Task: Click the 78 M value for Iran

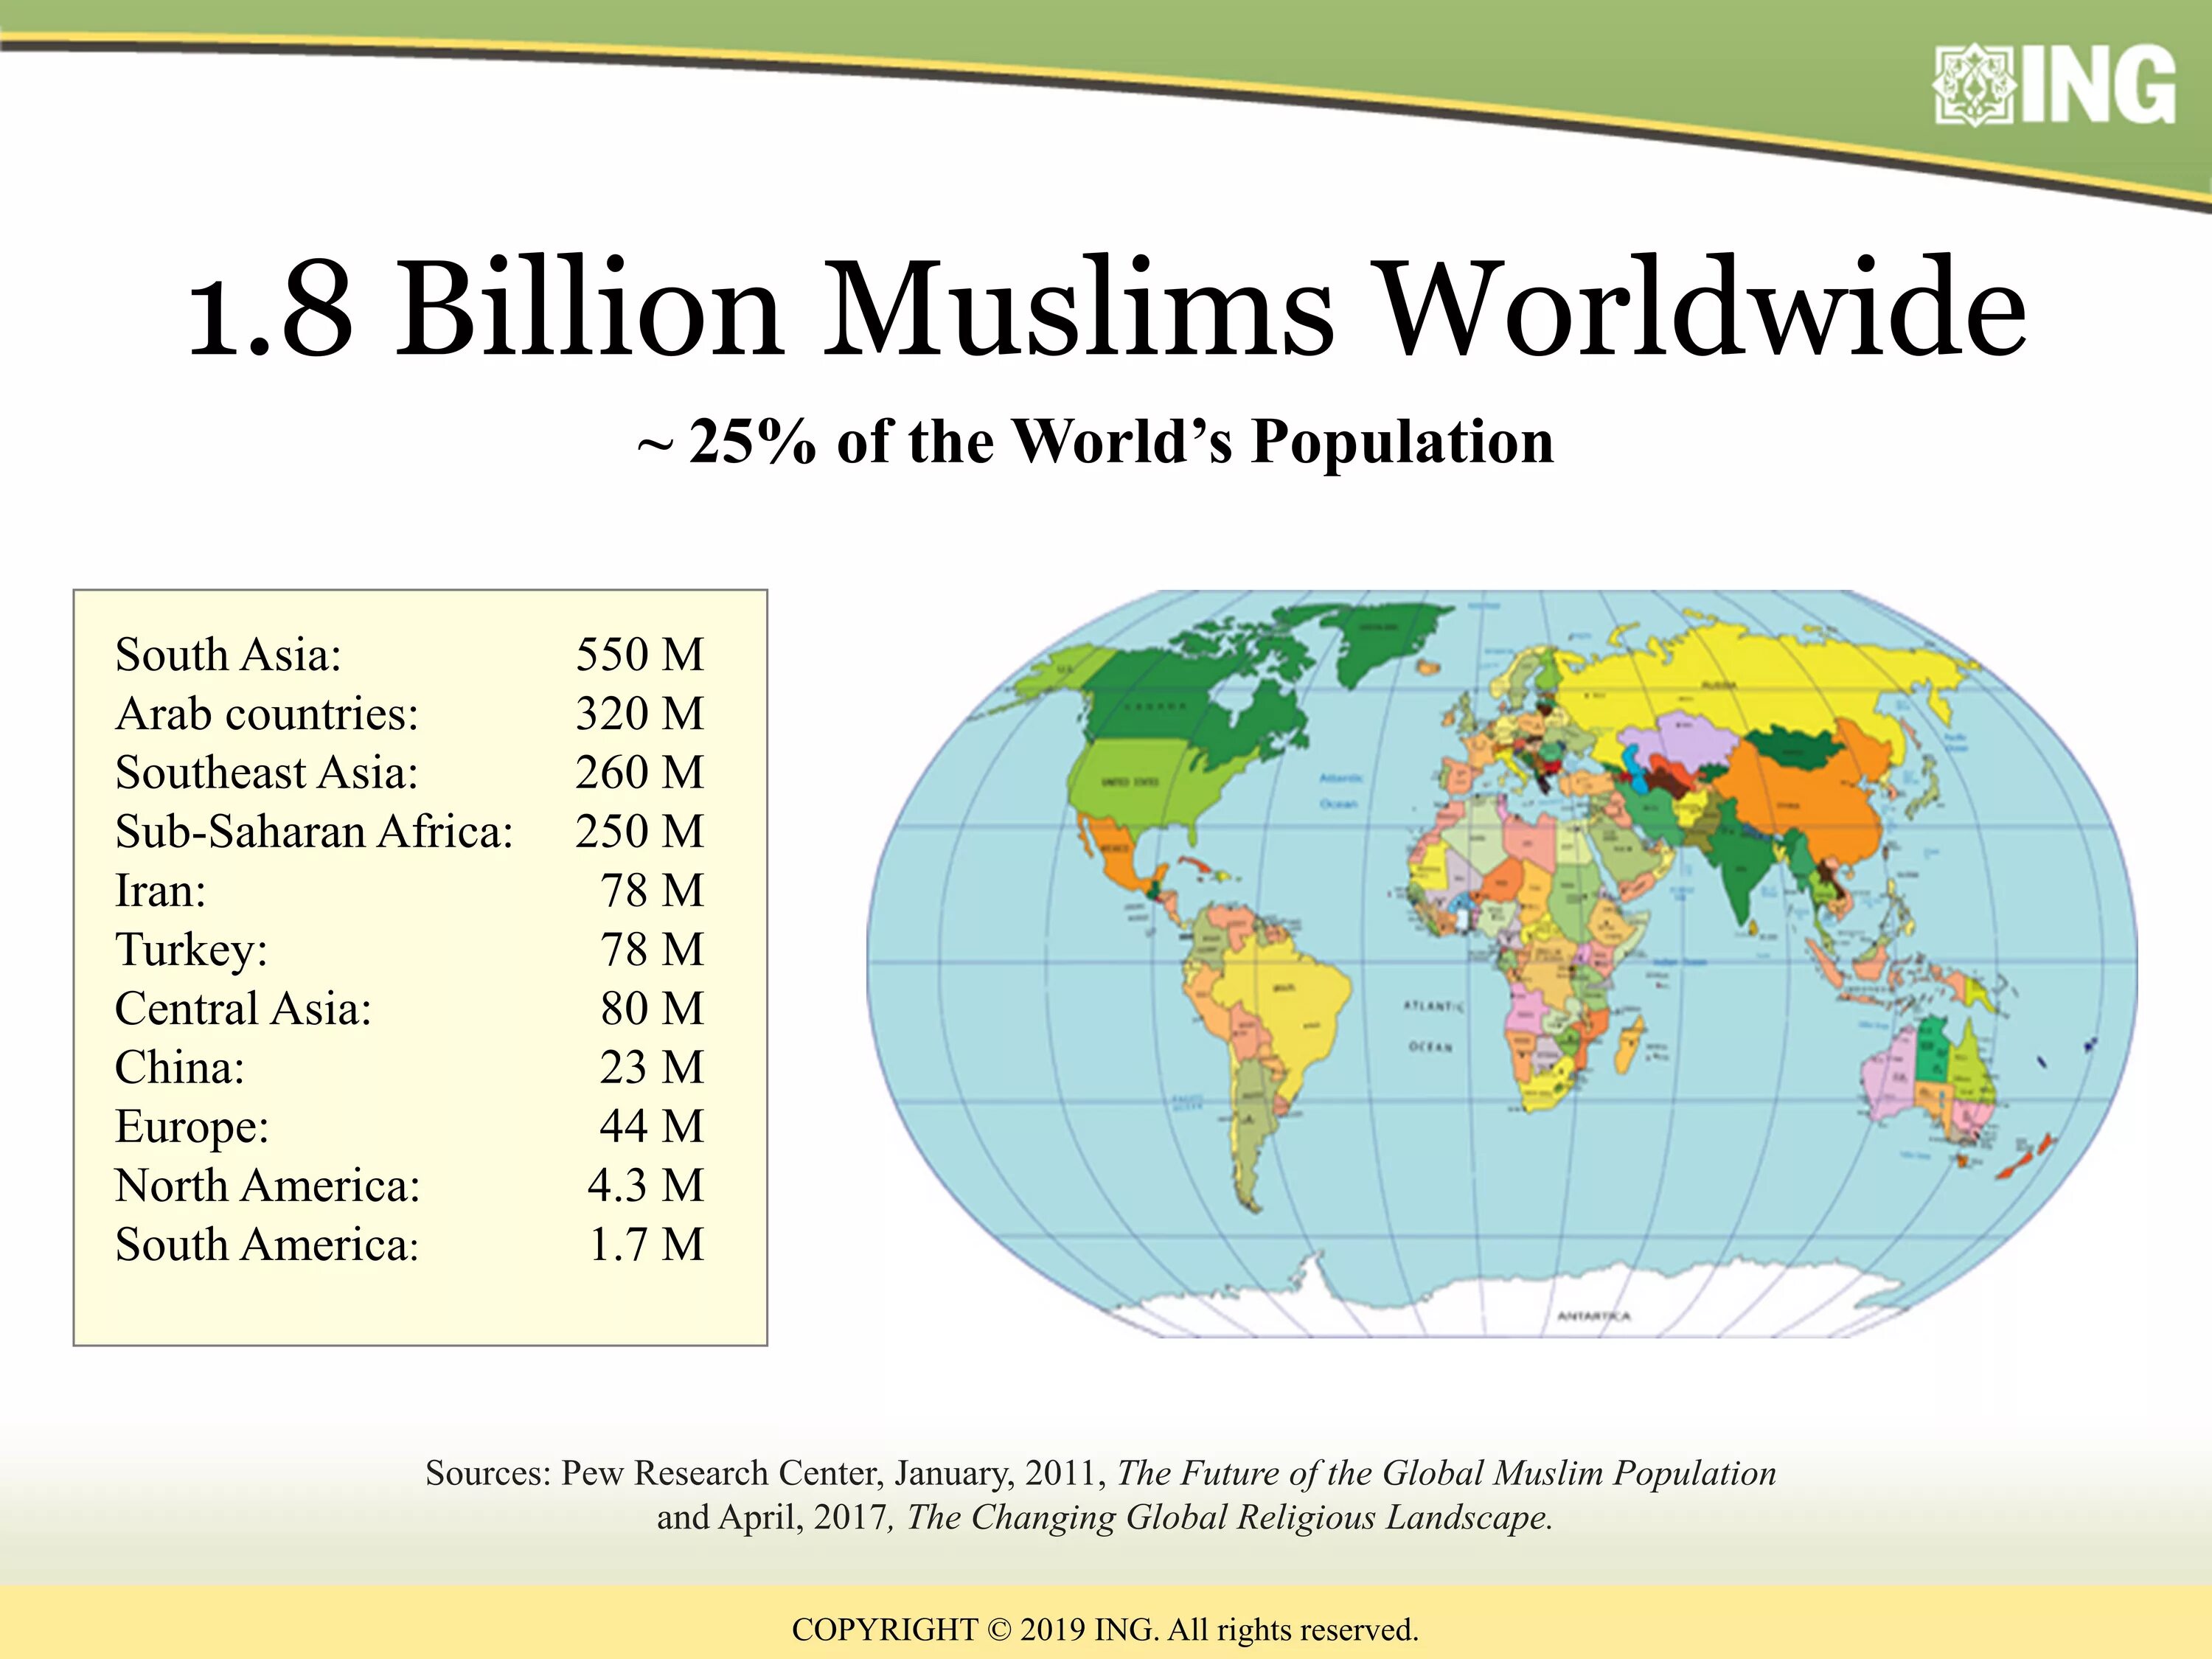Action: tap(652, 891)
